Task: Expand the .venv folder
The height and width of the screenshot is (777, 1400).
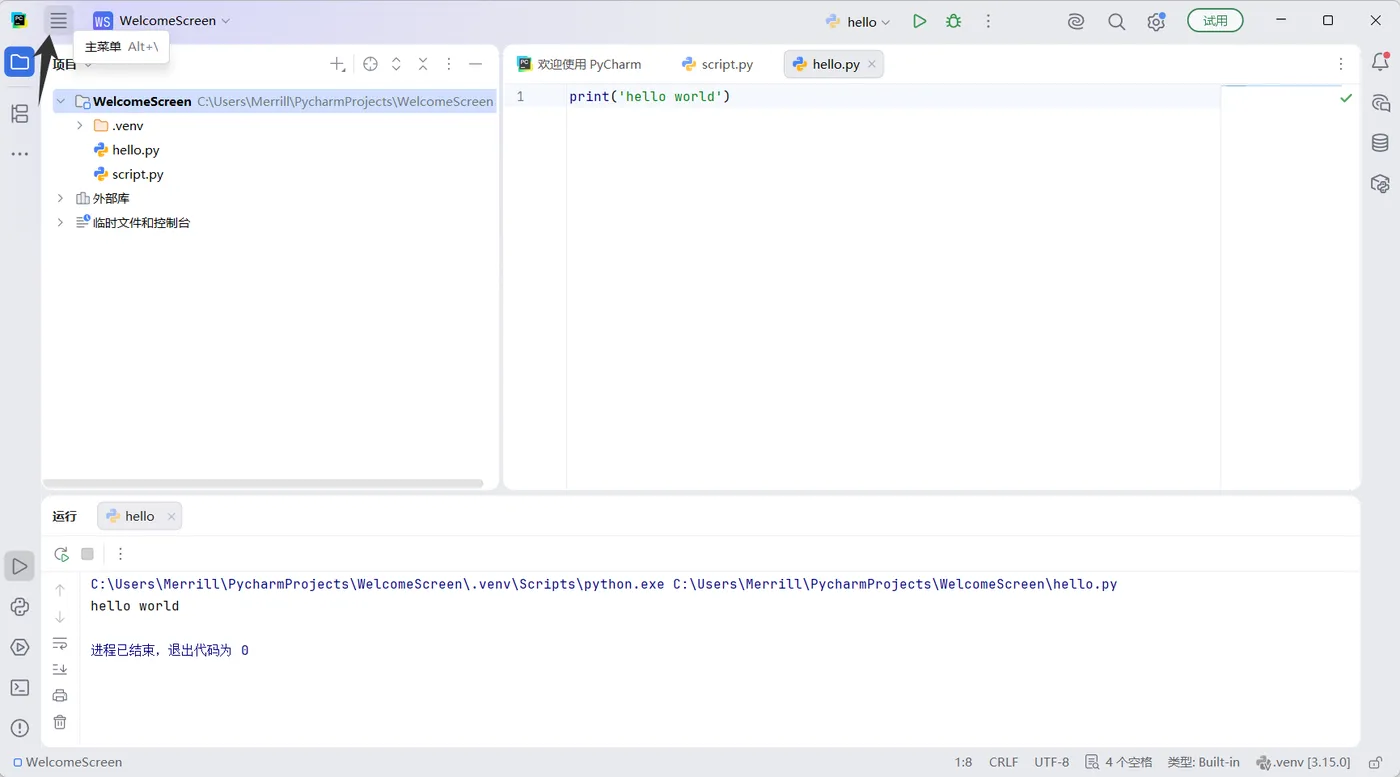Action: pos(80,126)
